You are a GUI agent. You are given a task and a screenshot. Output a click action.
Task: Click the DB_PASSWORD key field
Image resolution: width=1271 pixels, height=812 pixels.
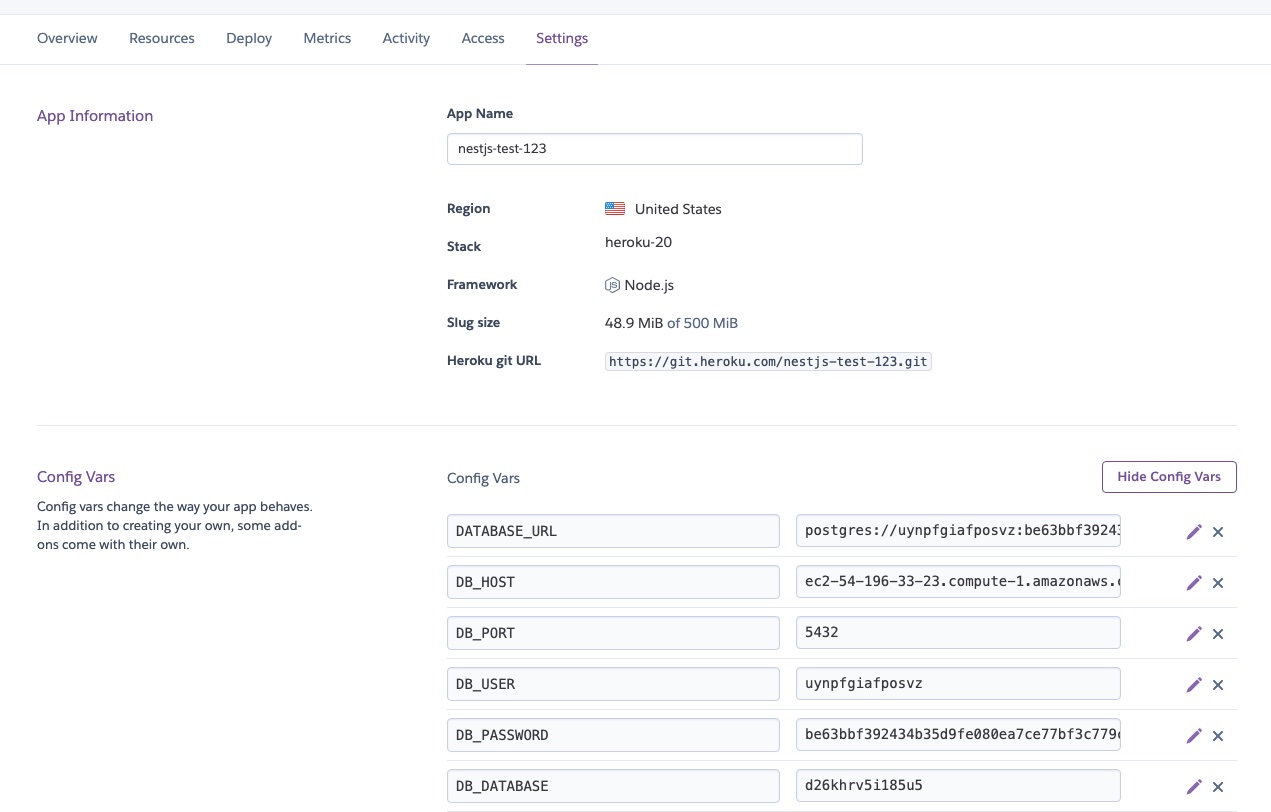tap(613, 735)
